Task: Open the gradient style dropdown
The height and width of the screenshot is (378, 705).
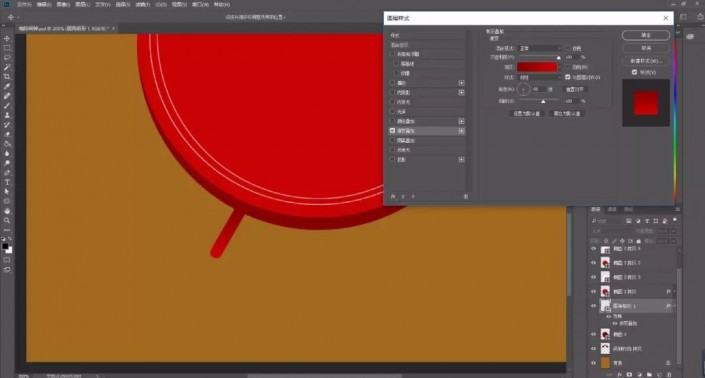Action: 540,77
